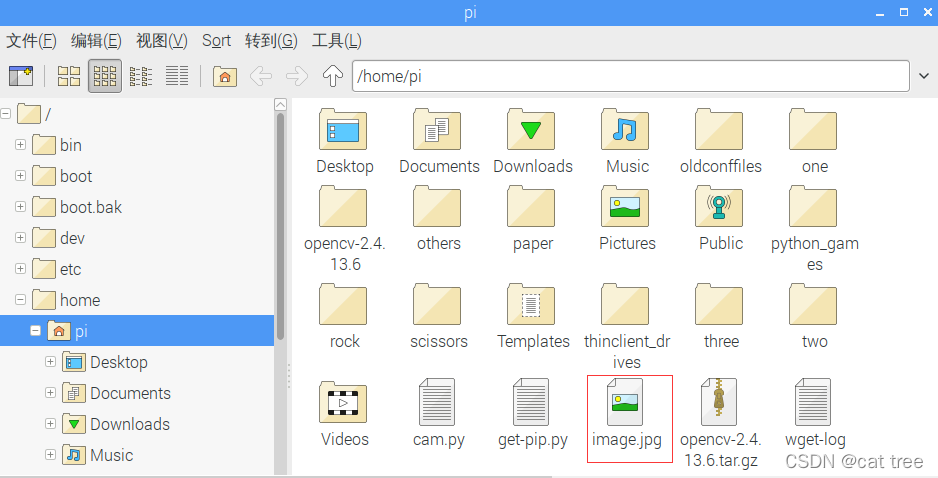Viewport: 938px width, 478px height.
Task: Open the 视图(V) menu
Action: point(162,41)
